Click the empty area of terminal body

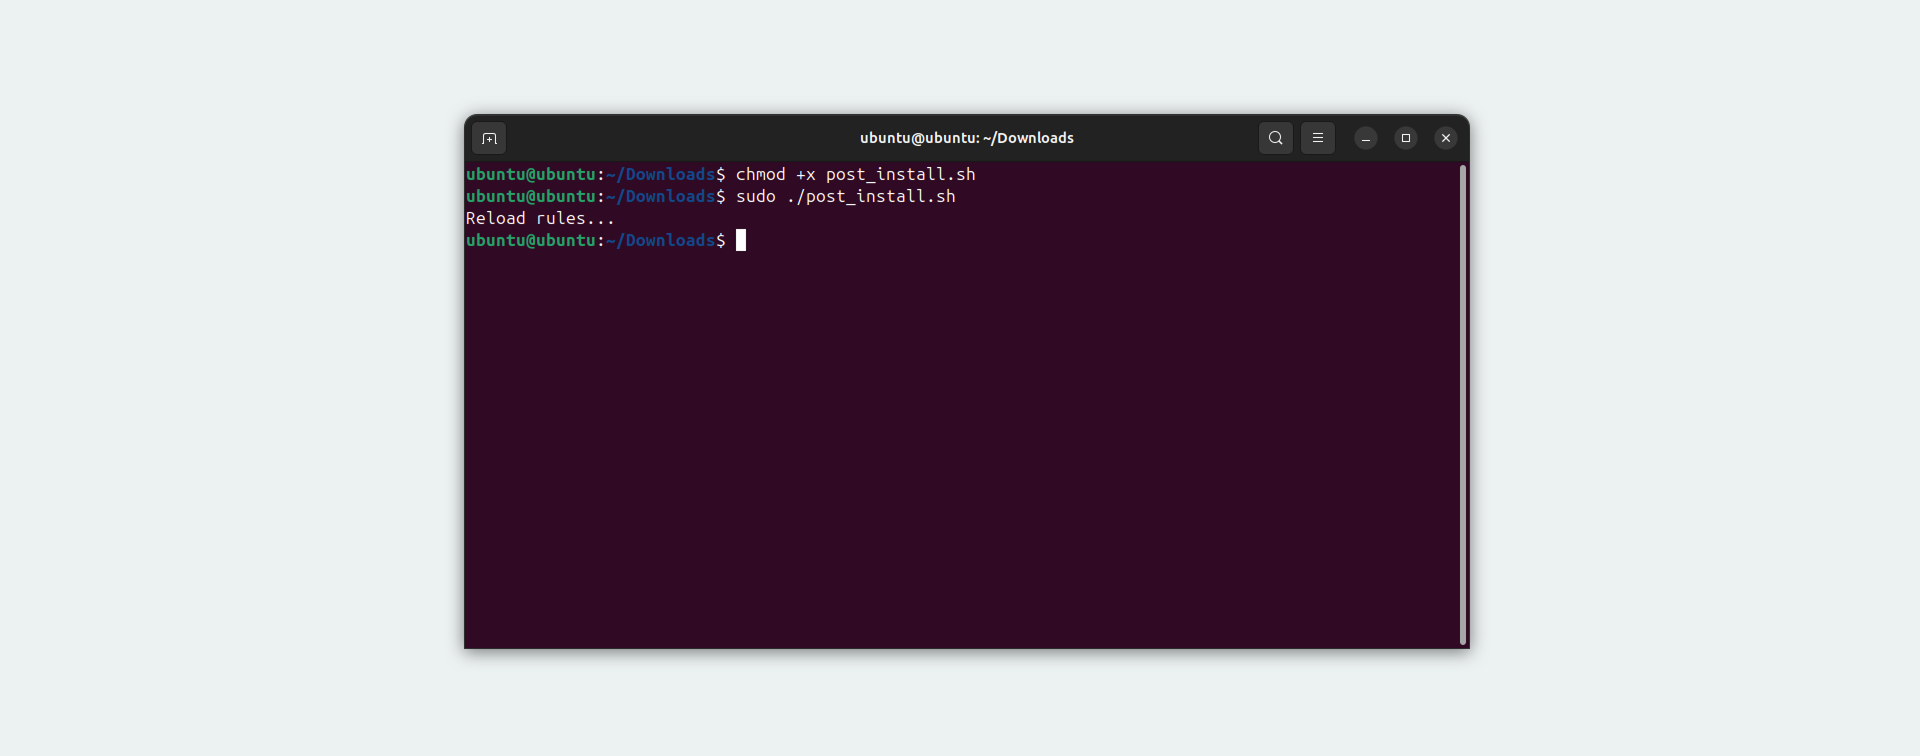[x=960, y=450]
